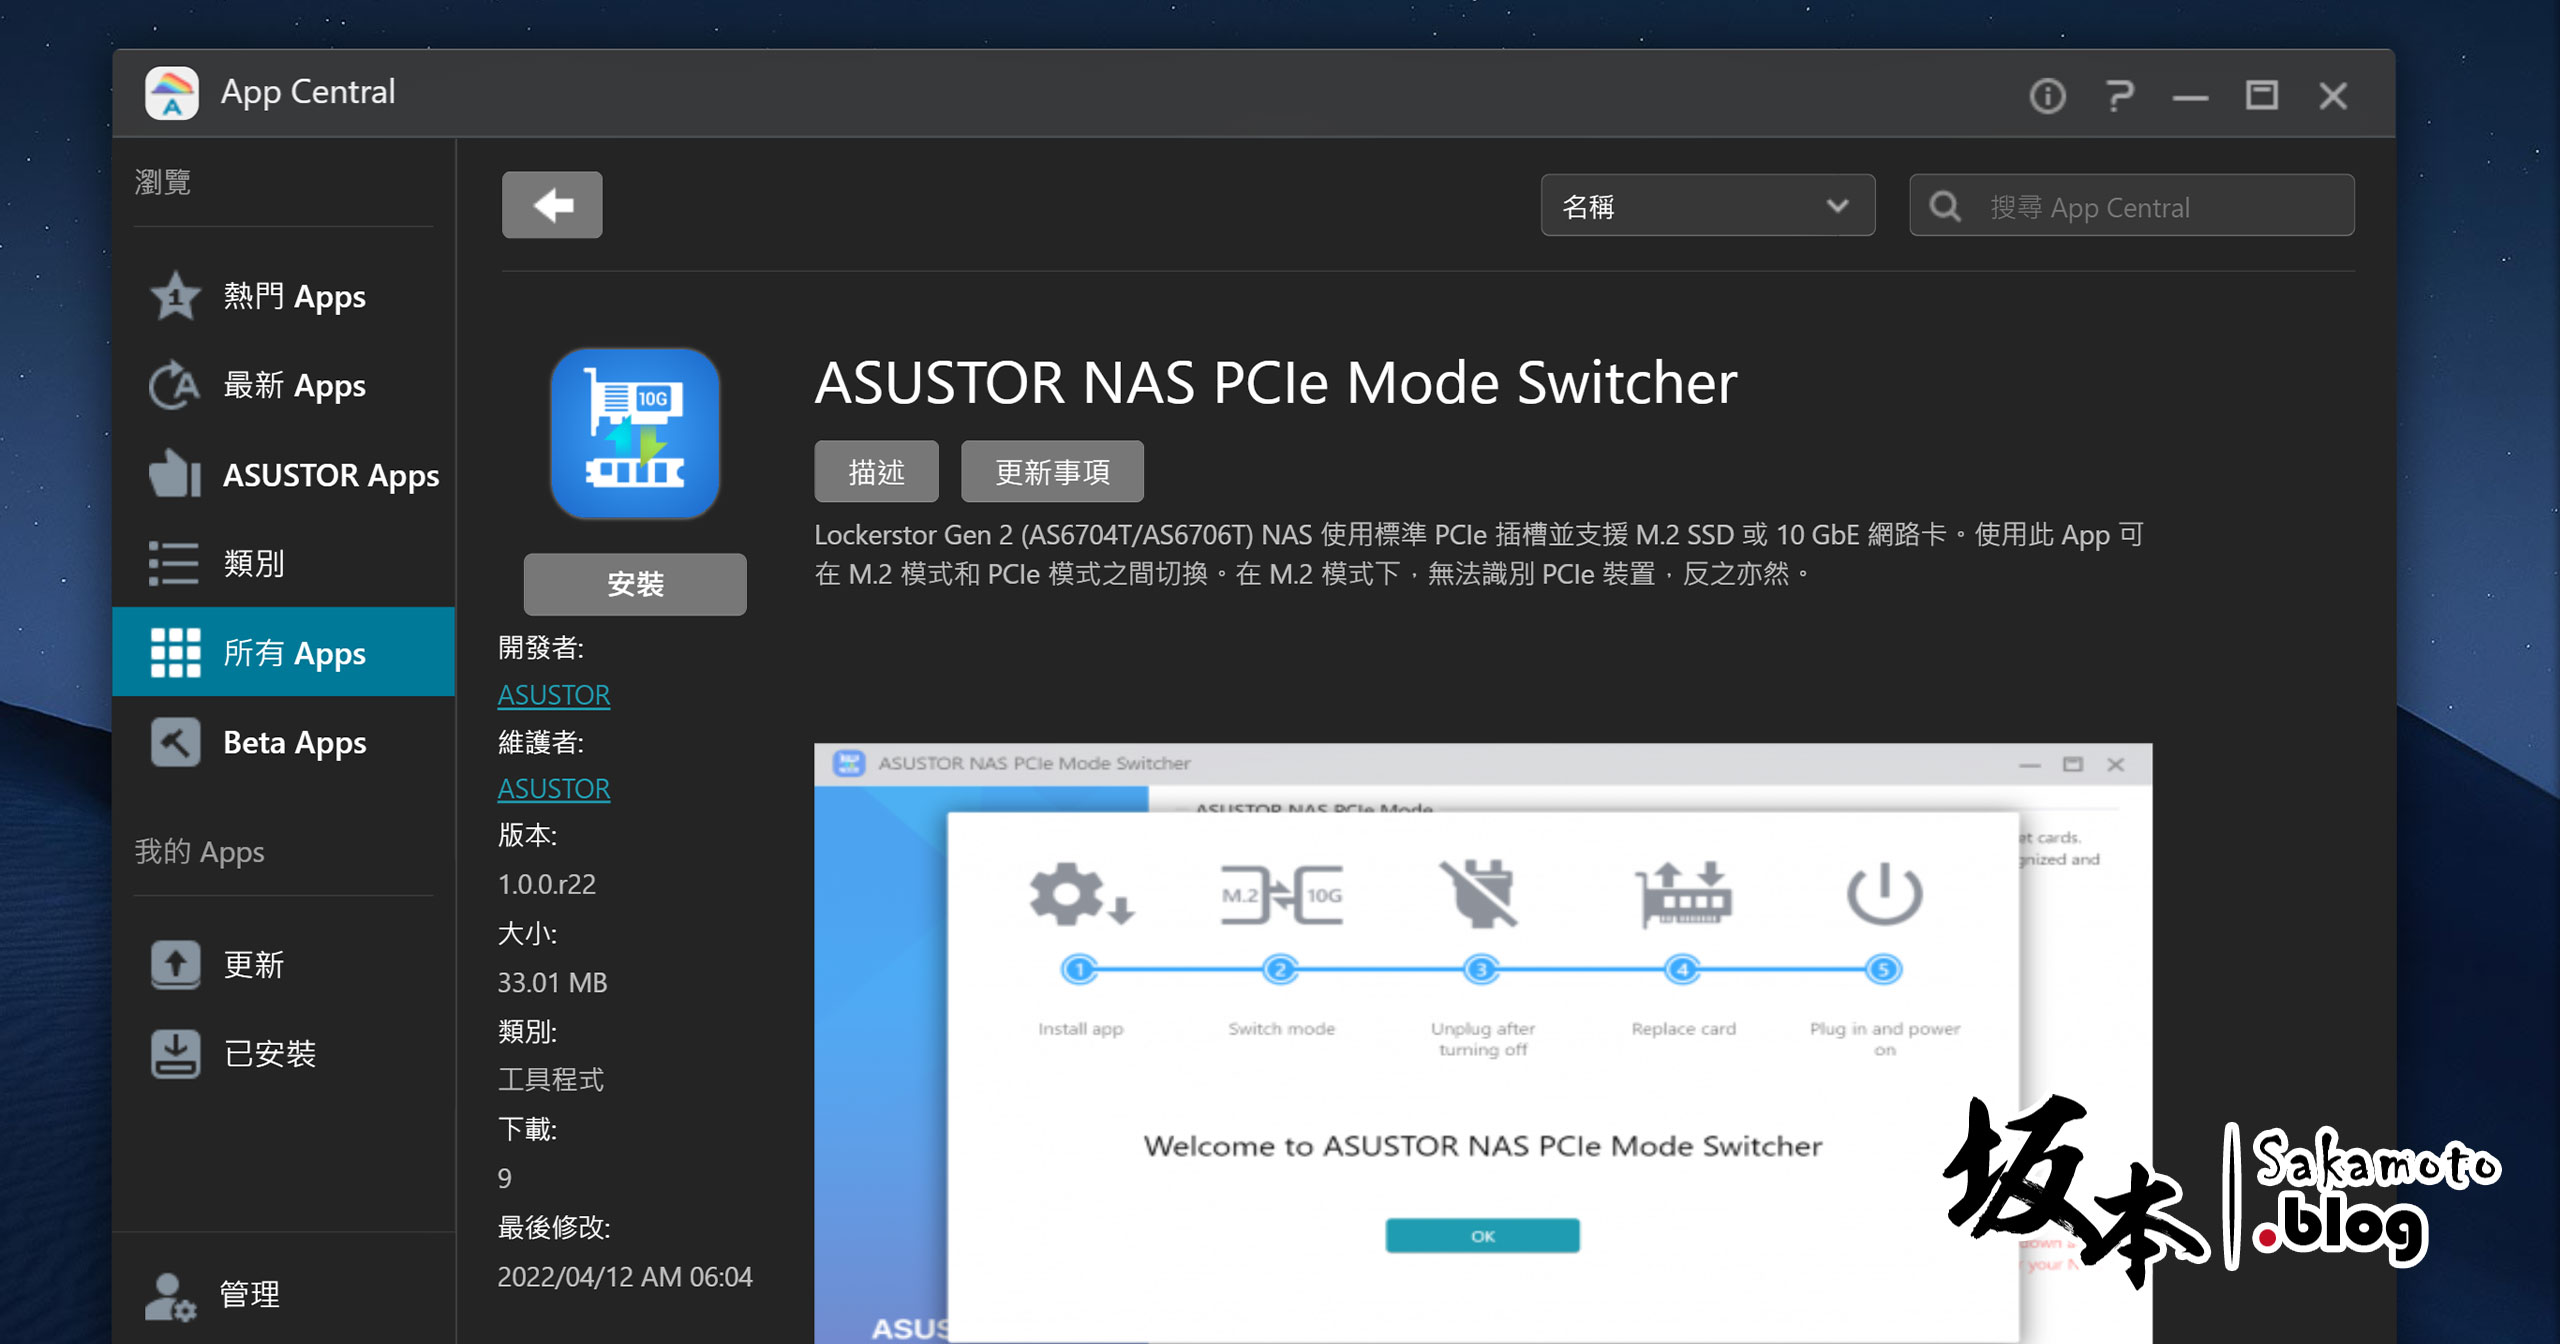2560x1344 pixels.
Task: Click the 最新 Apps refresh icon
Action: pyautogui.click(x=175, y=385)
